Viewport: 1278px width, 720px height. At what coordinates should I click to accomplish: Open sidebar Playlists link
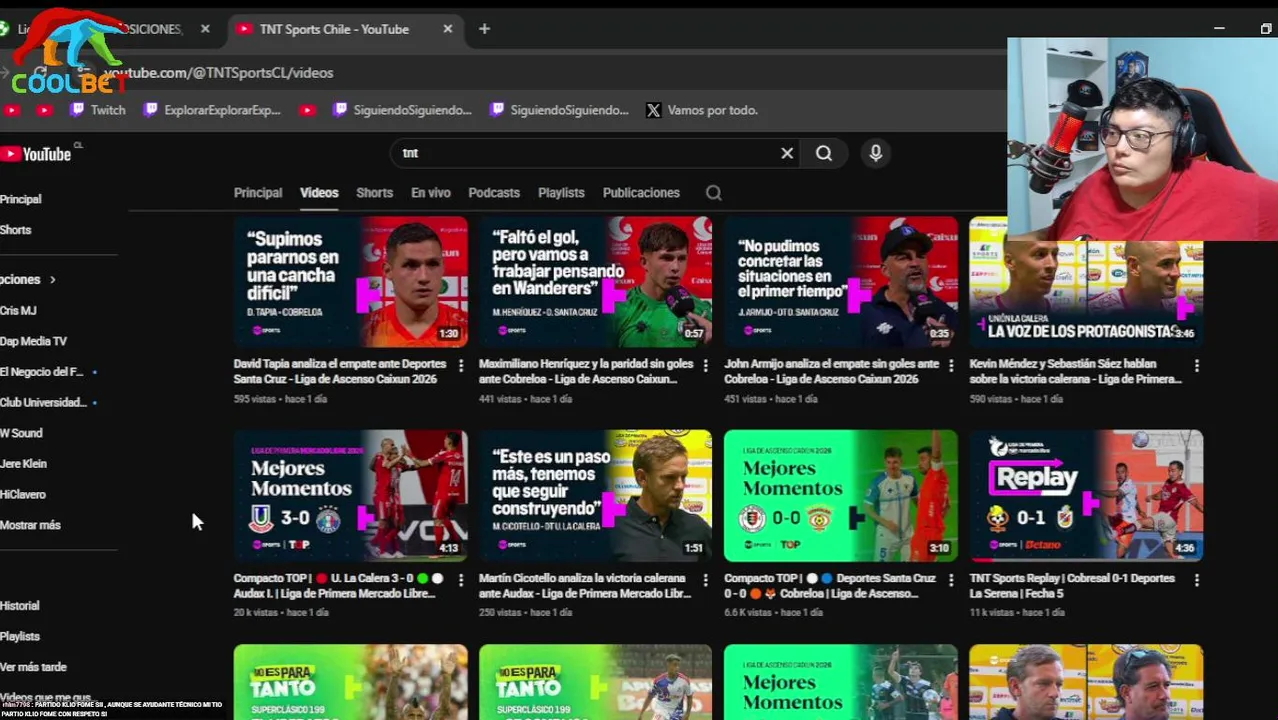20,636
